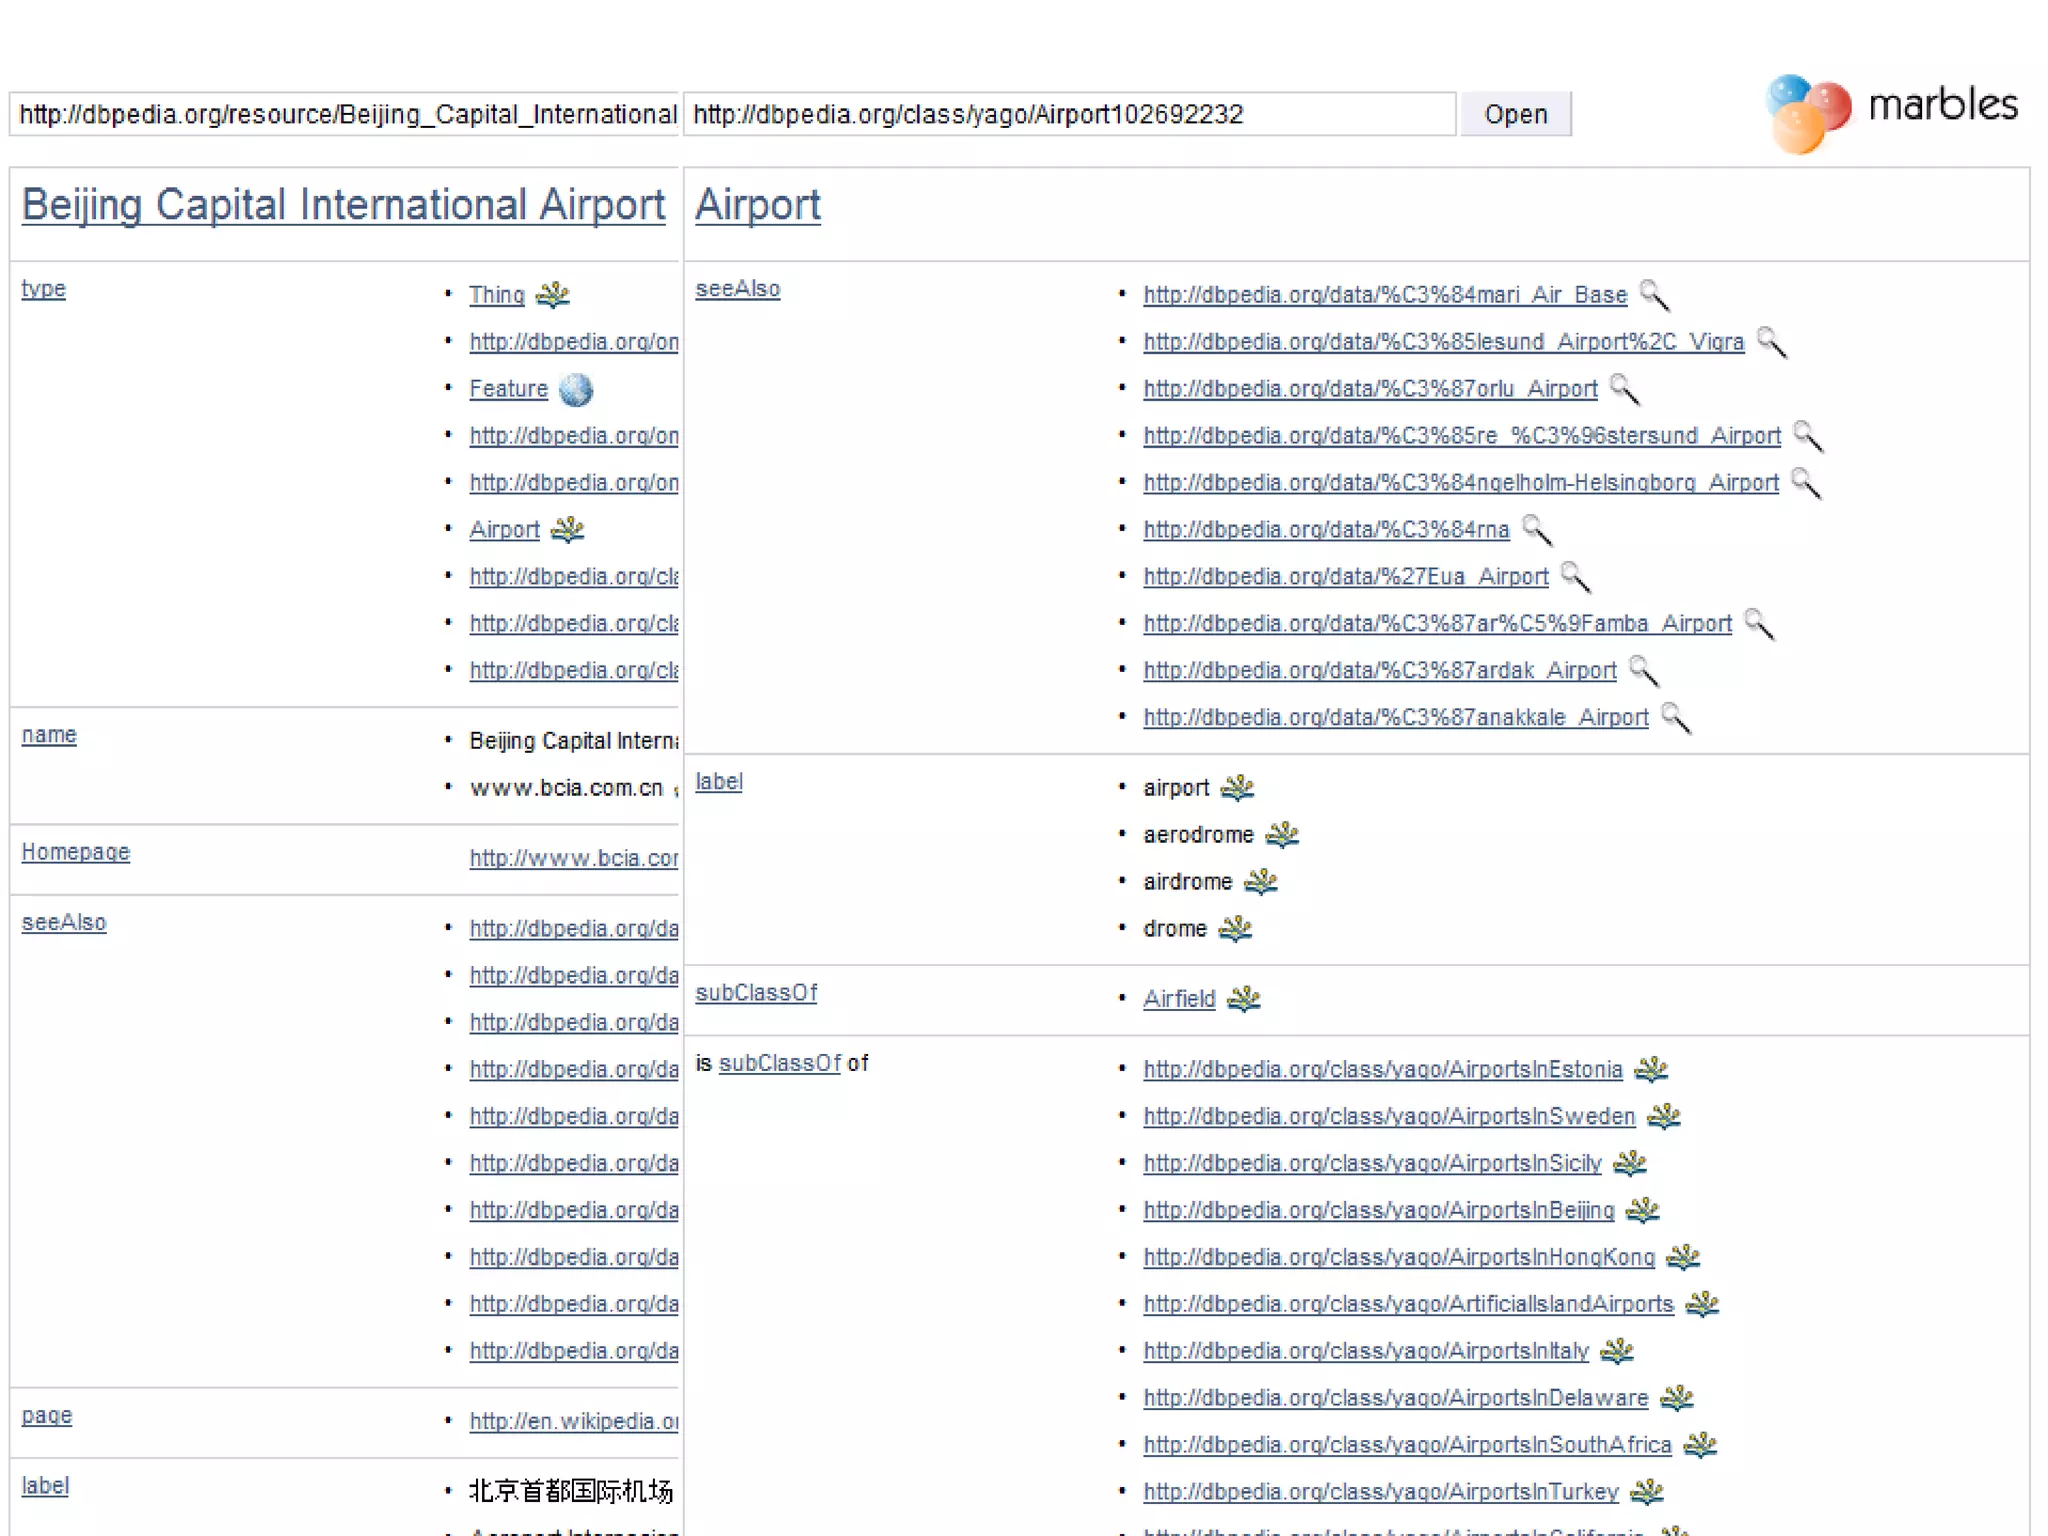Click magnifier beside Çanakkale Airport link
This screenshot has height=1536, width=2048.
coord(1675,717)
